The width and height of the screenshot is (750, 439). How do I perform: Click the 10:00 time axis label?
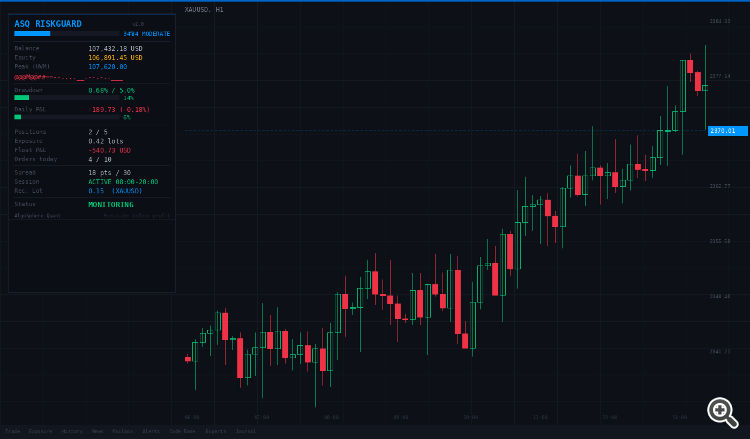pyautogui.click(x=471, y=417)
